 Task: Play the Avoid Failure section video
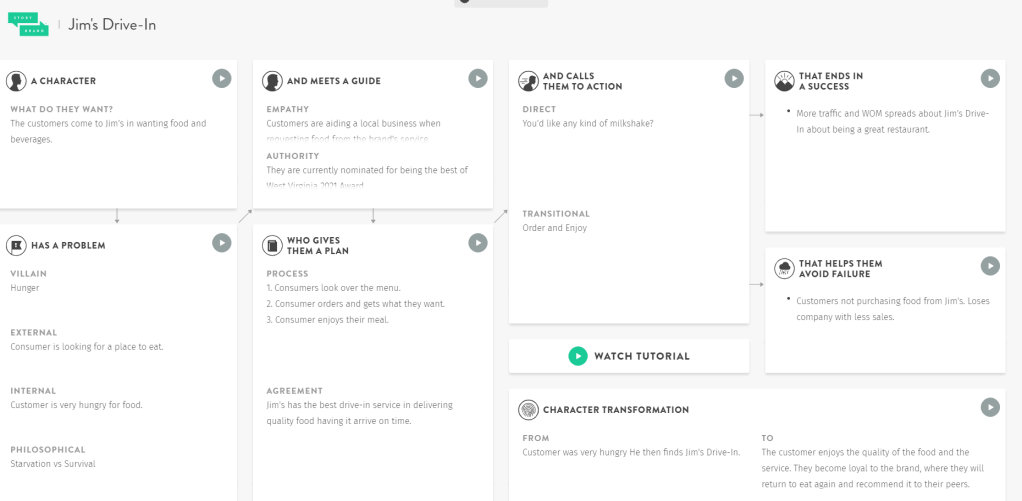point(990,265)
